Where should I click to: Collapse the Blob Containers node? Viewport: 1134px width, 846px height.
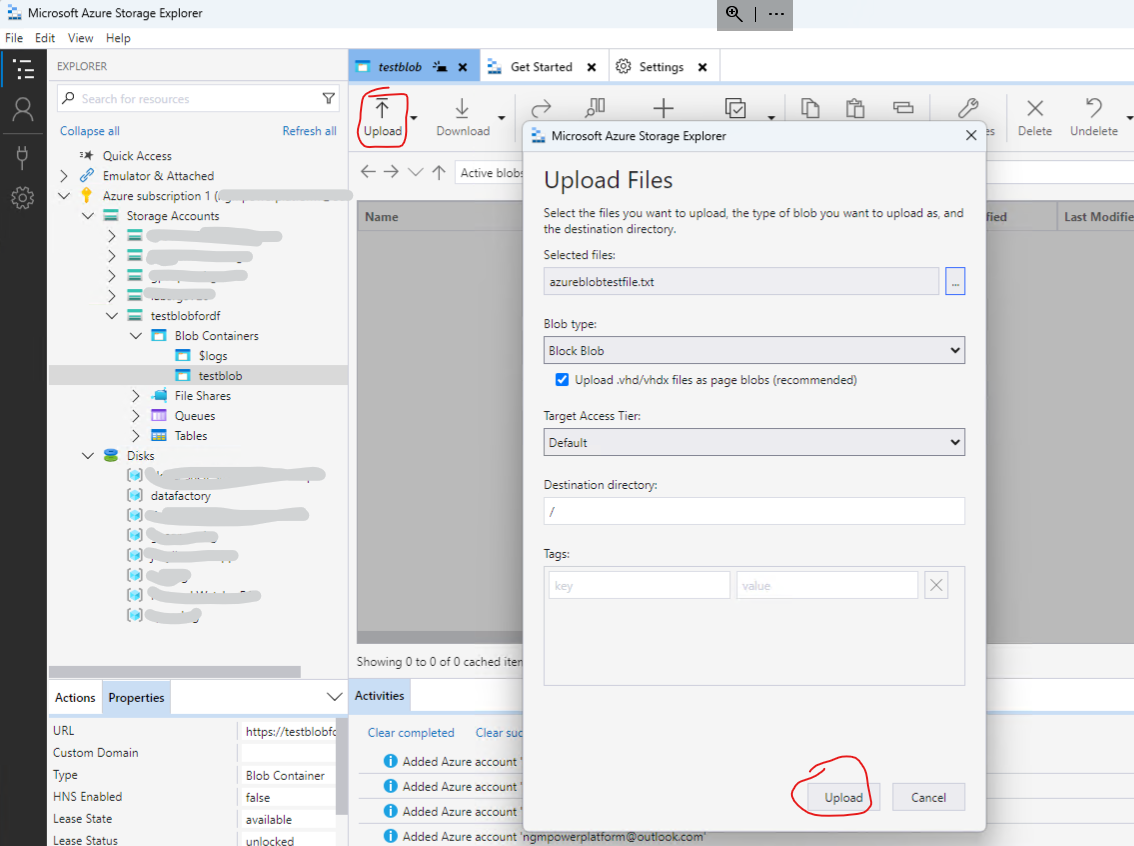click(x=135, y=336)
